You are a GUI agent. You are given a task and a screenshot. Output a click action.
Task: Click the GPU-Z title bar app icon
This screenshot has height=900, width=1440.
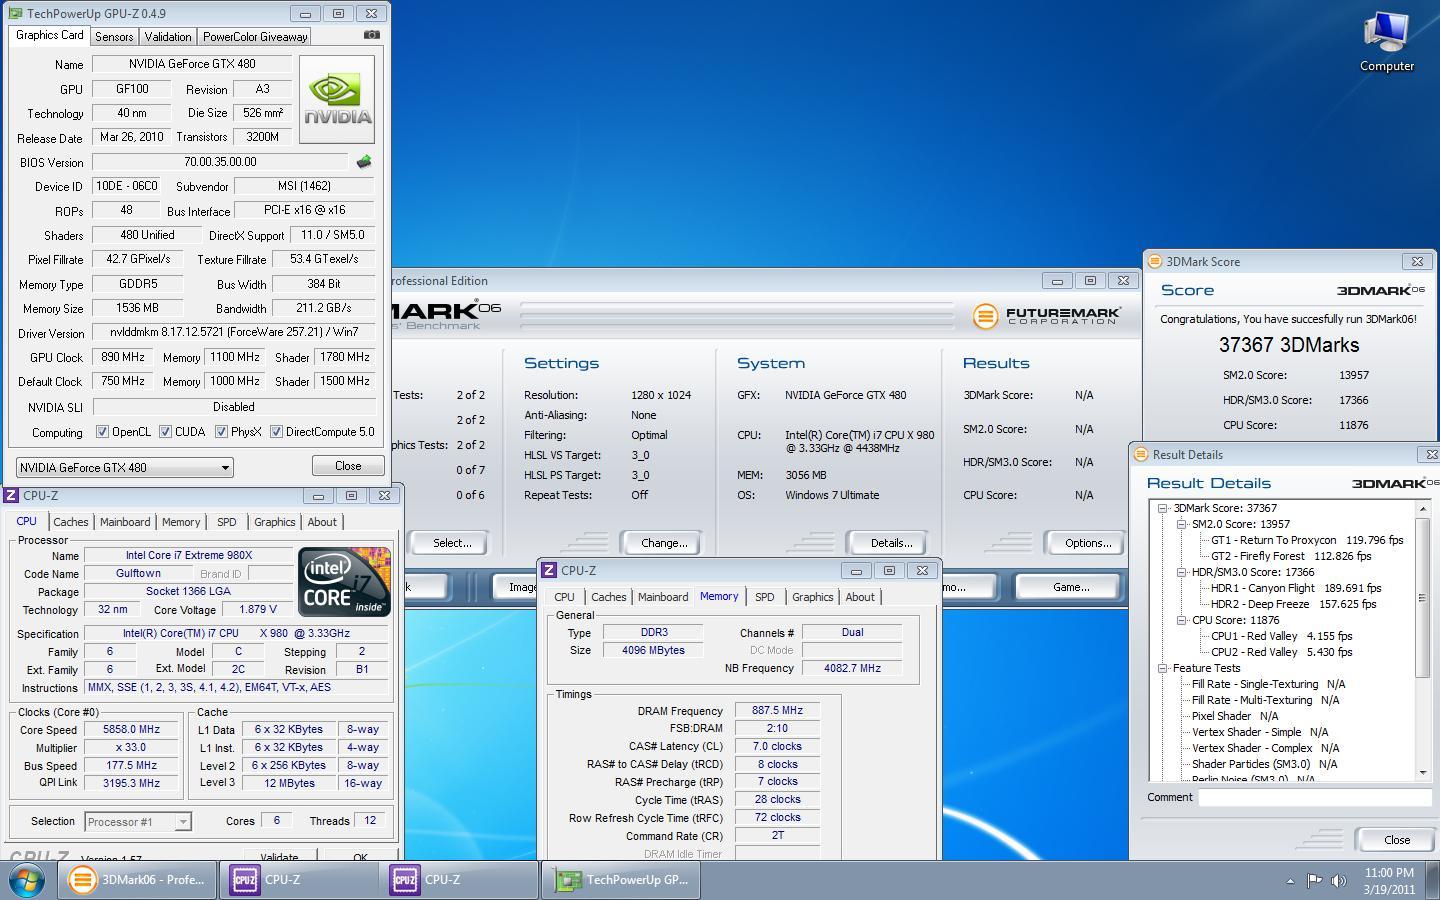click(15, 13)
